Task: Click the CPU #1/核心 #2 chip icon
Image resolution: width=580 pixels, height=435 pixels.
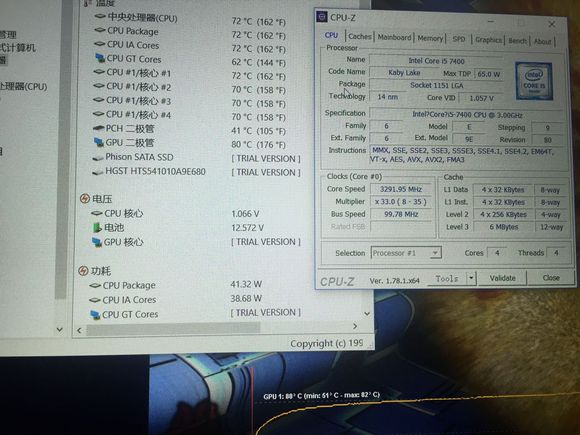Action: click(x=99, y=86)
